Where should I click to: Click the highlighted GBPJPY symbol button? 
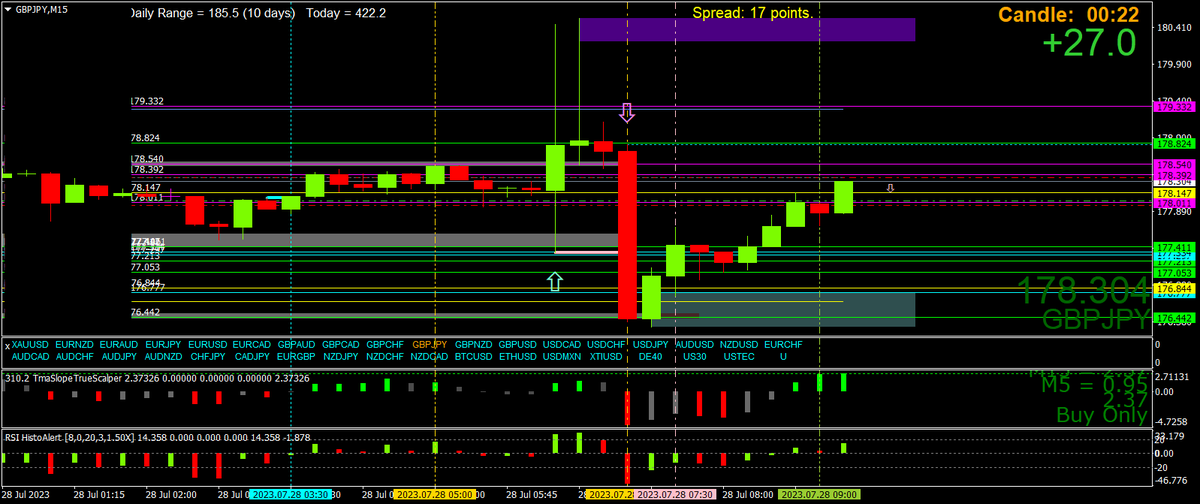click(x=430, y=343)
